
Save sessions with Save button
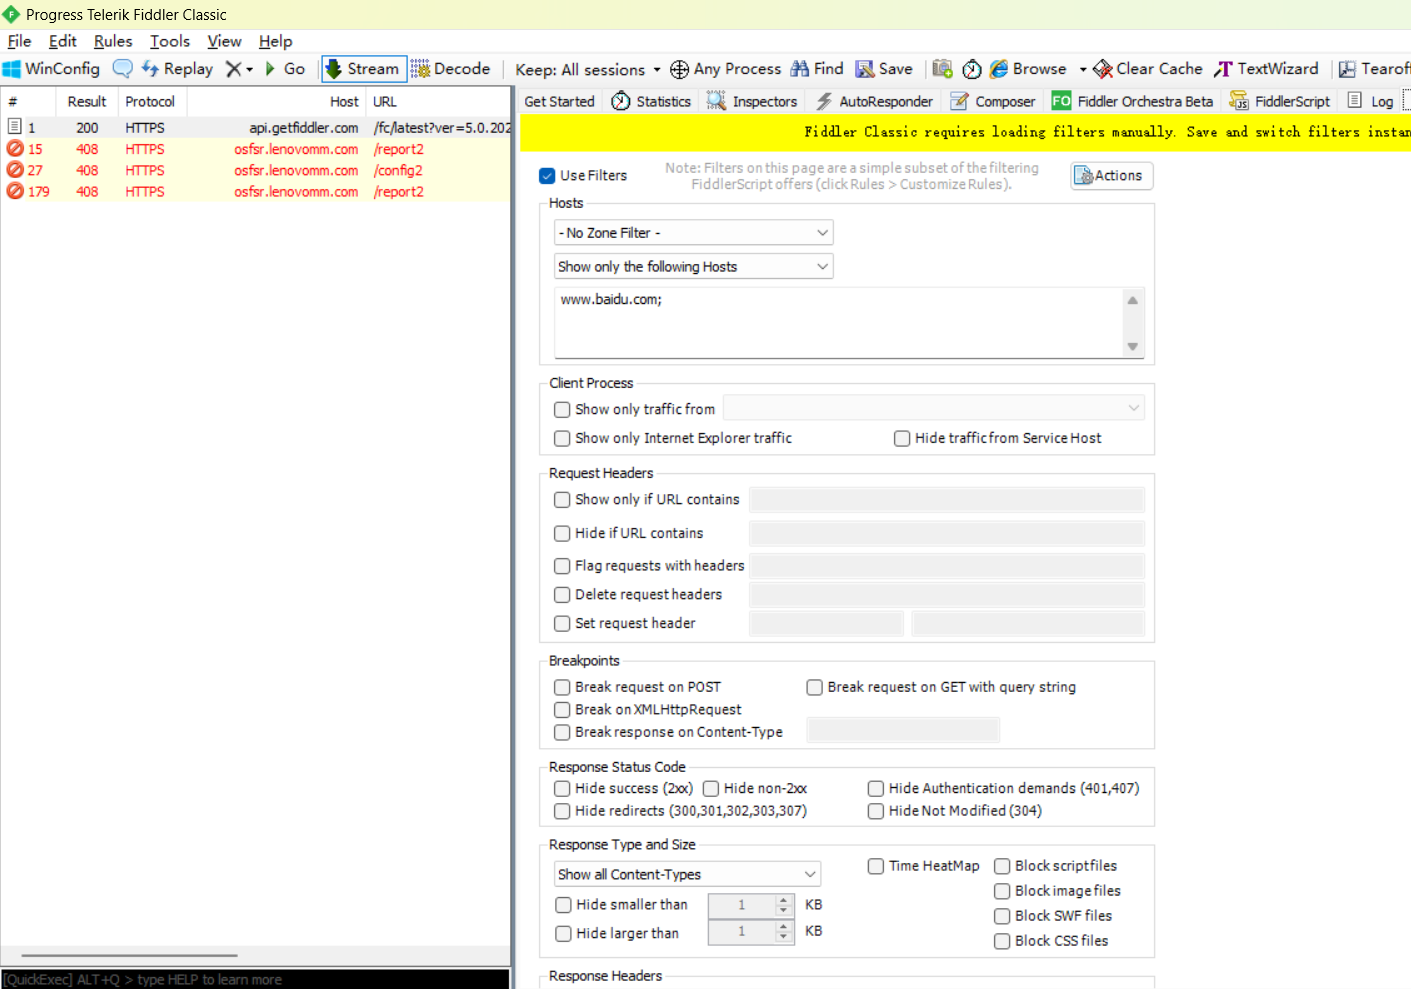884,69
